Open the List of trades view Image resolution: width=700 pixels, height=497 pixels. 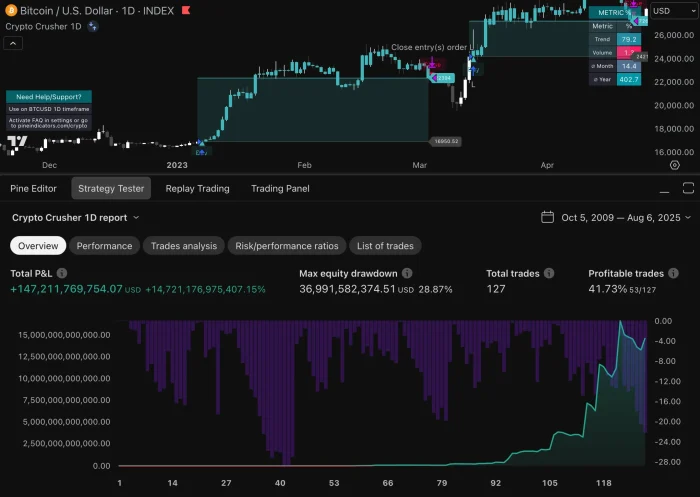pos(385,245)
